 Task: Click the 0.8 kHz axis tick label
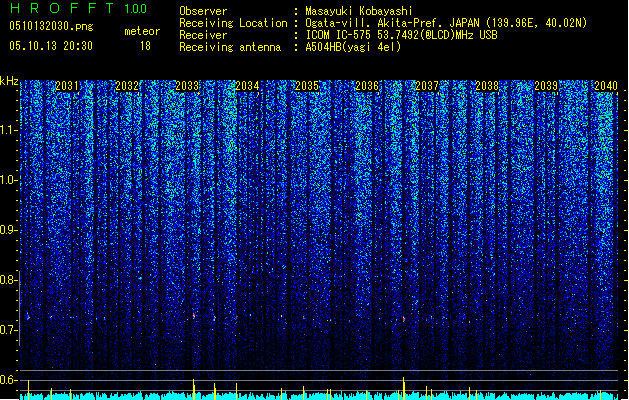[9, 280]
